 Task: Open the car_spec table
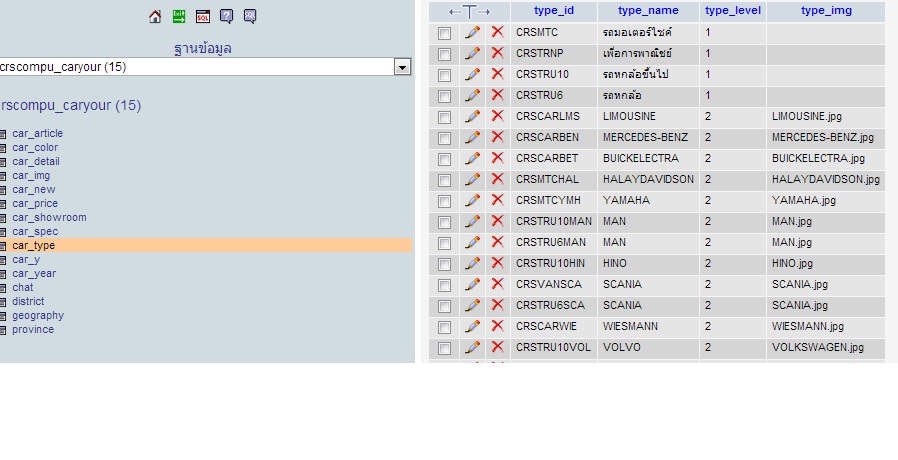coord(35,231)
